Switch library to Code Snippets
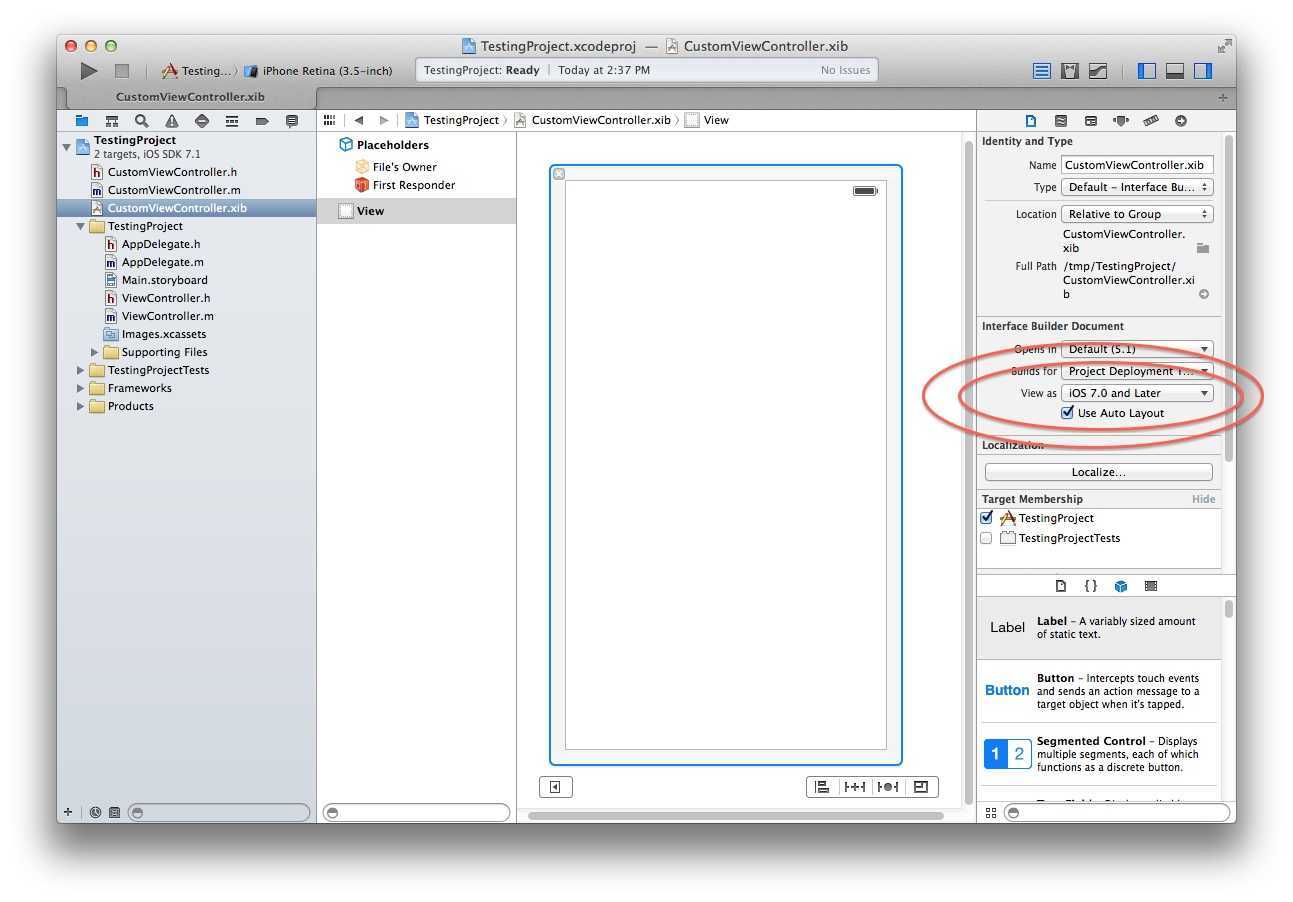 (1091, 586)
